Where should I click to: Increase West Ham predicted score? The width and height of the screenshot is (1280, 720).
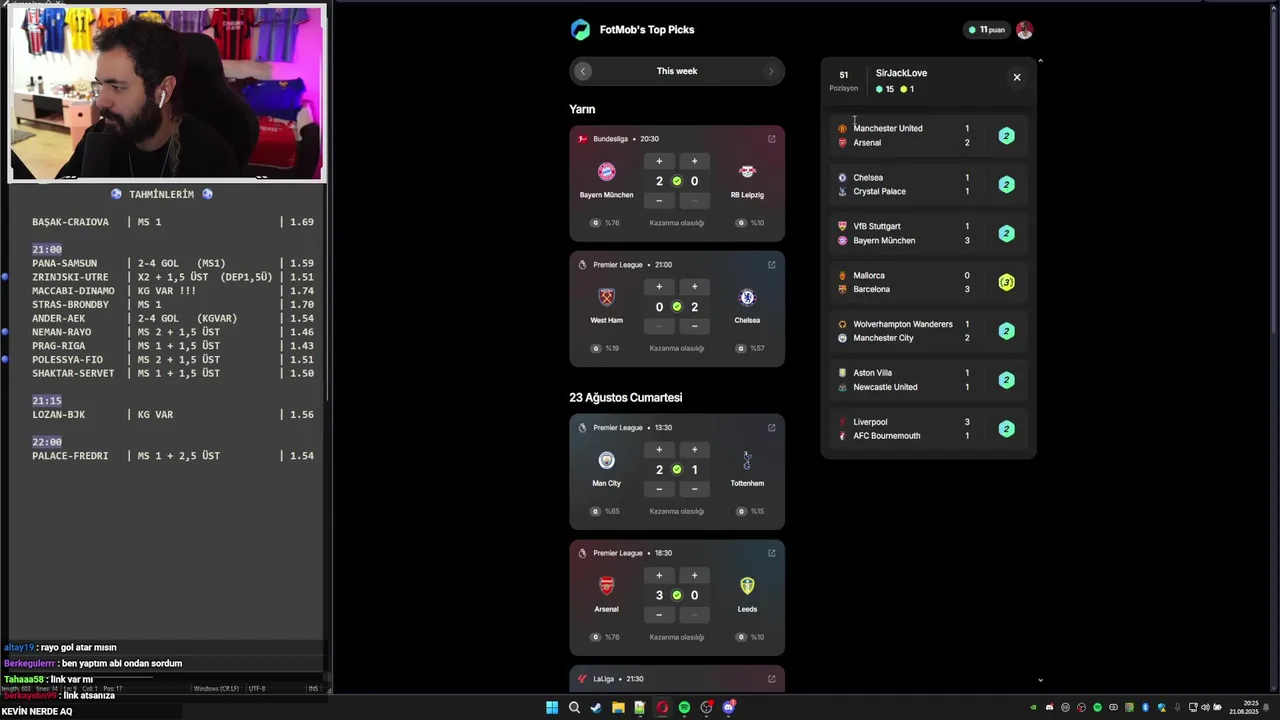pos(659,287)
